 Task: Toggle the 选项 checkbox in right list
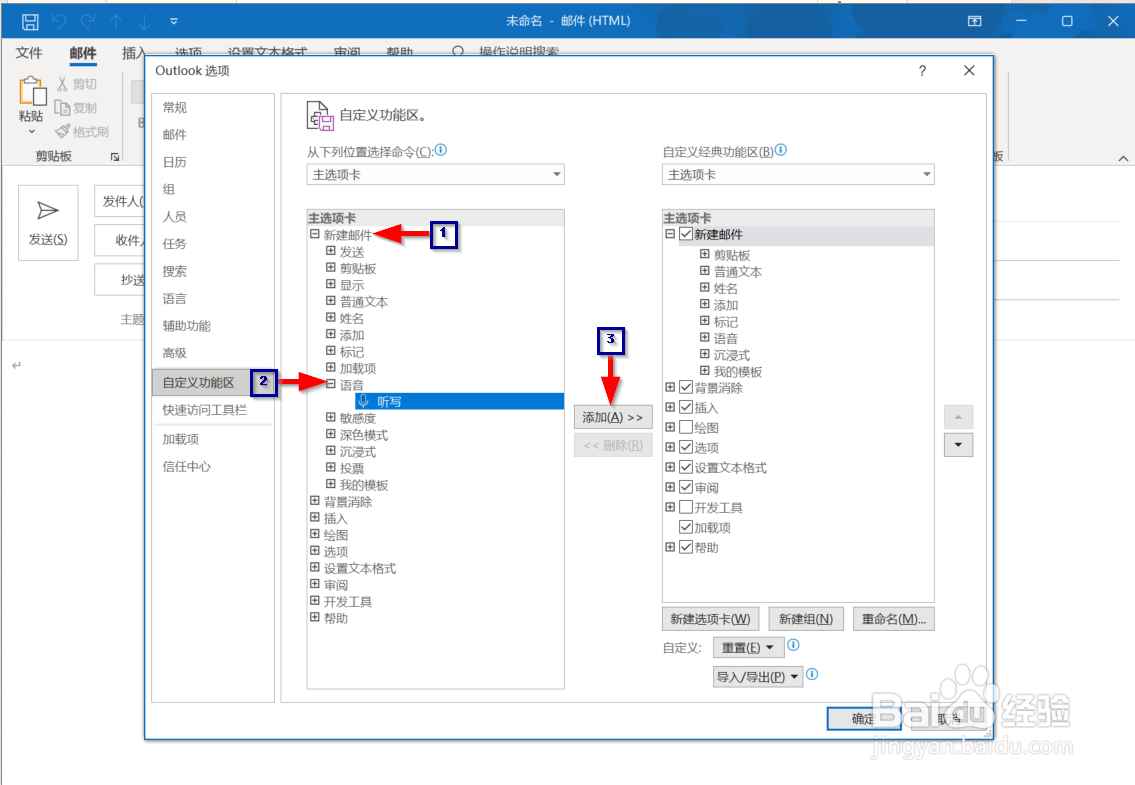(x=686, y=447)
